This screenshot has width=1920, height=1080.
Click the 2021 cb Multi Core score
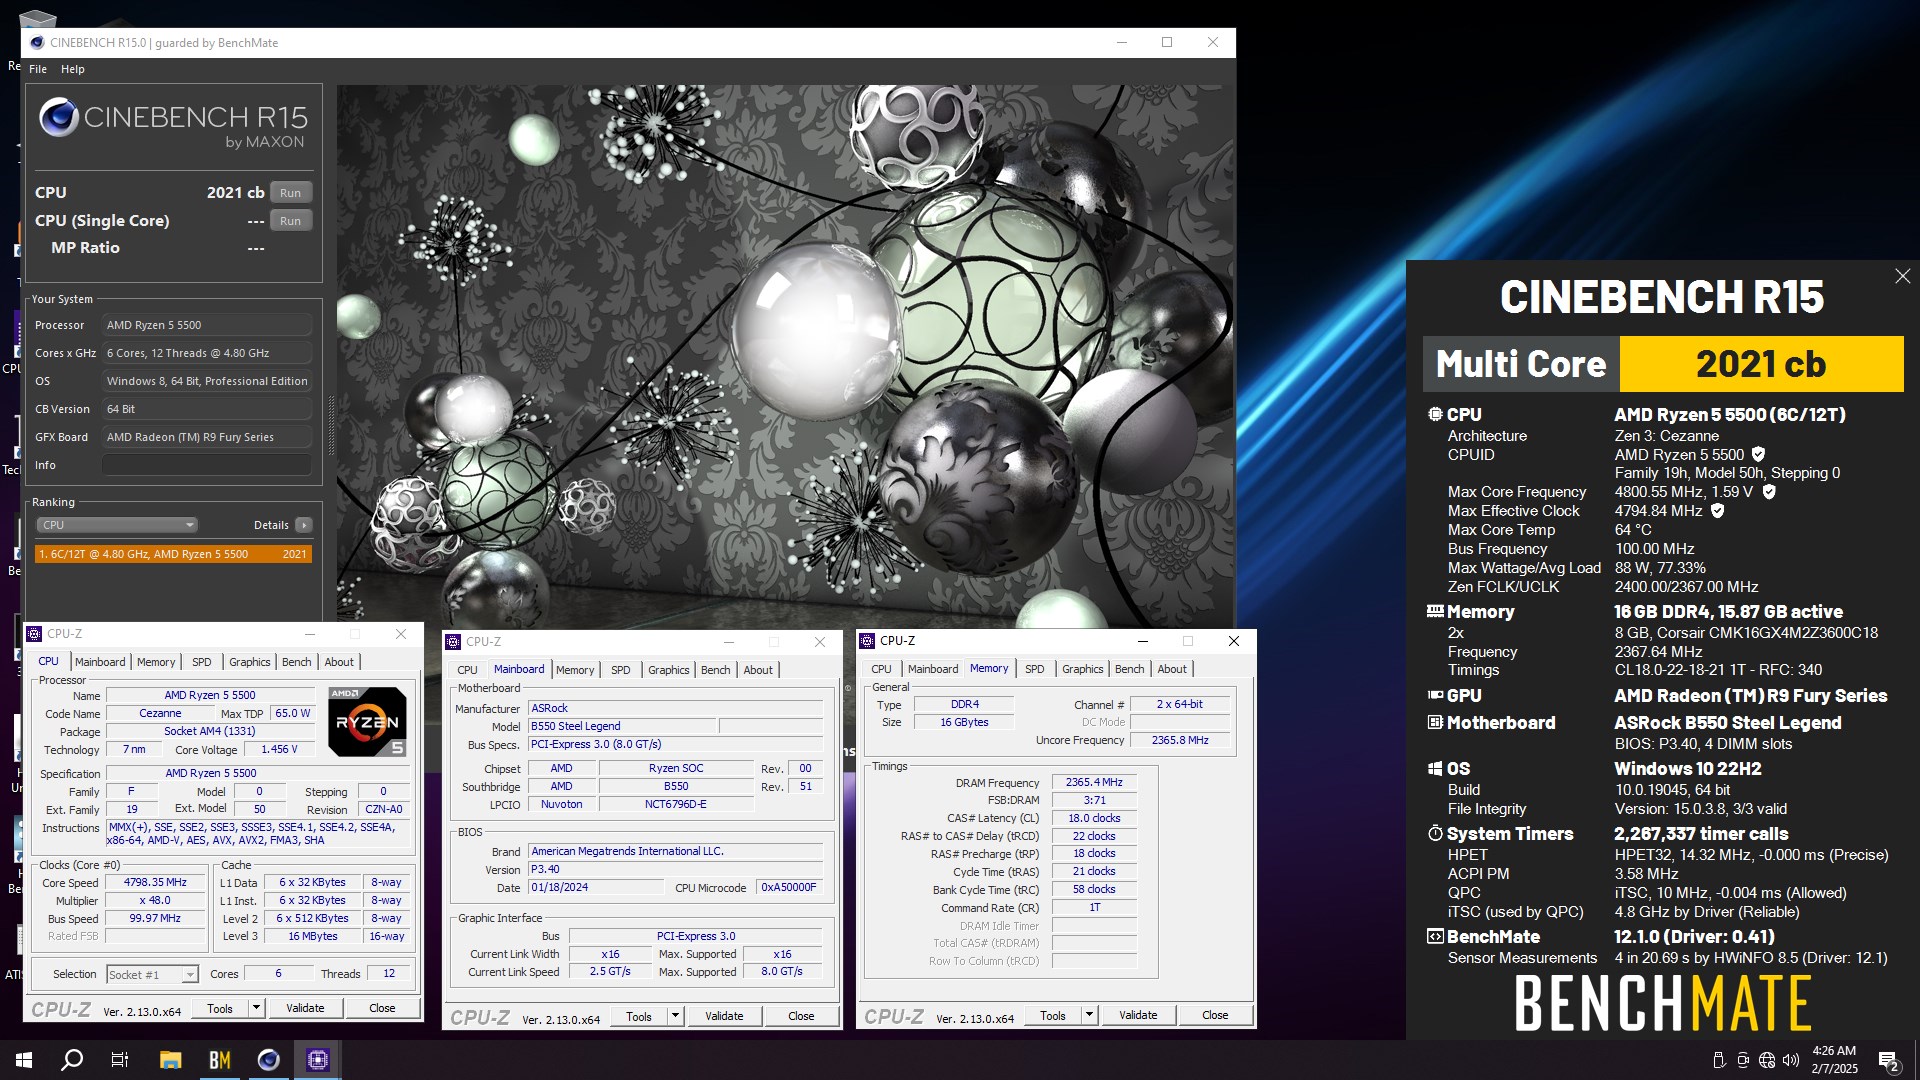coord(1761,364)
